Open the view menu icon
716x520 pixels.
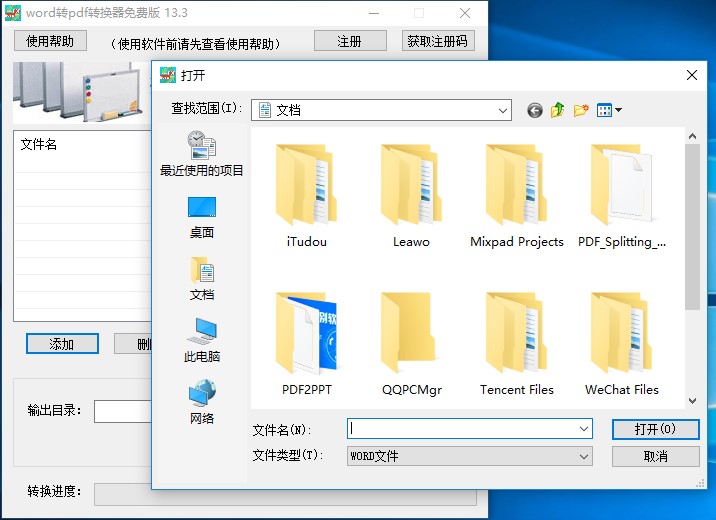pos(609,110)
